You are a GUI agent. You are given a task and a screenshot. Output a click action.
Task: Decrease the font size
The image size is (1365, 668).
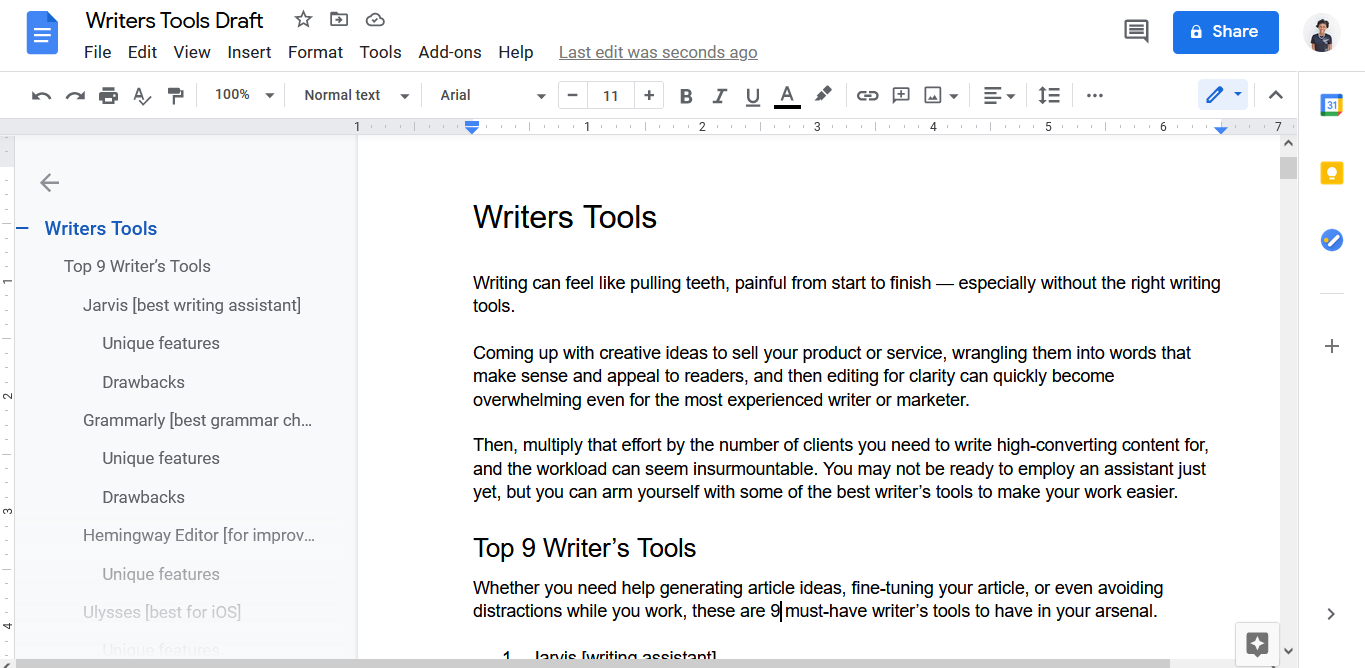tap(572, 96)
